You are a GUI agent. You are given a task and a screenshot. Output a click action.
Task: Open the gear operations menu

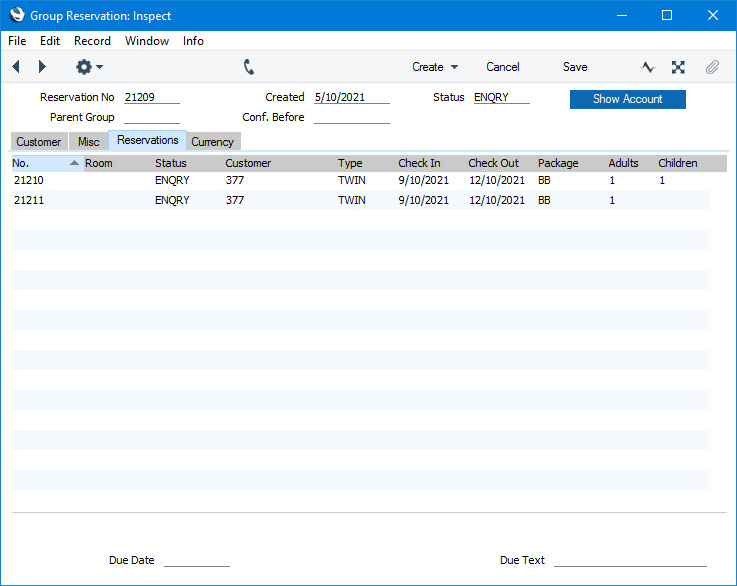click(x=89, y=67)
